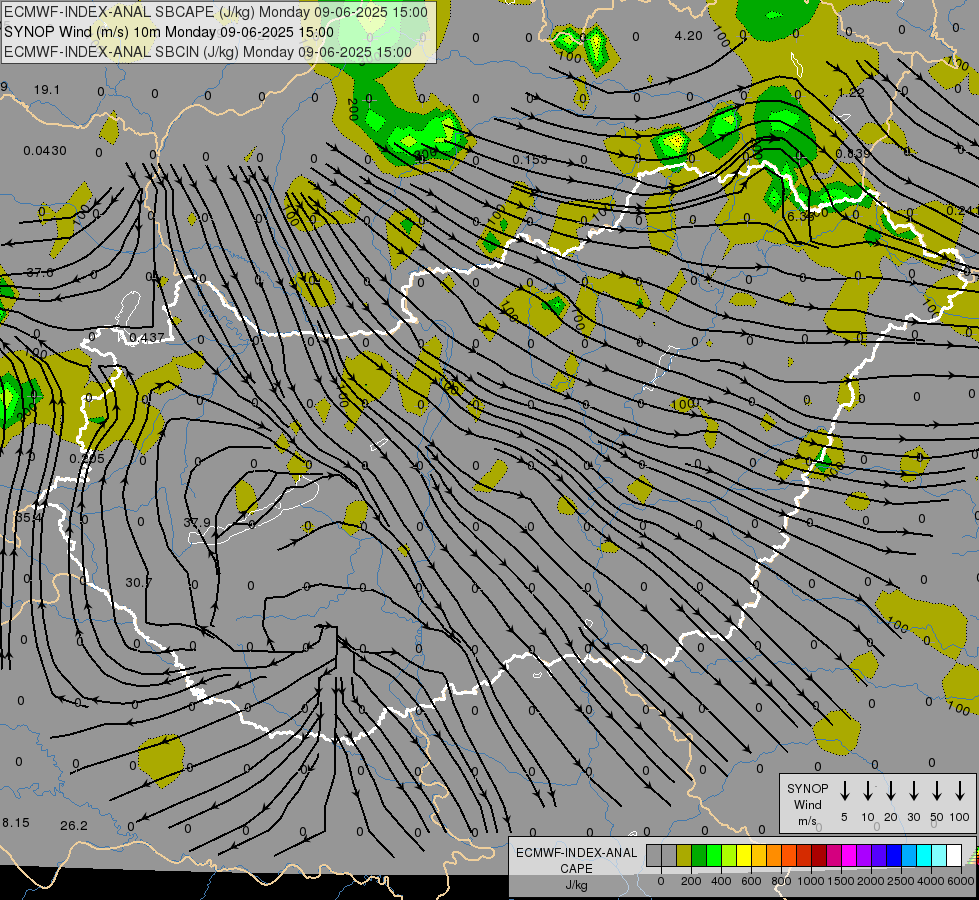
Task: Click legend tick label 800
Action: click(x=781, y=881)
